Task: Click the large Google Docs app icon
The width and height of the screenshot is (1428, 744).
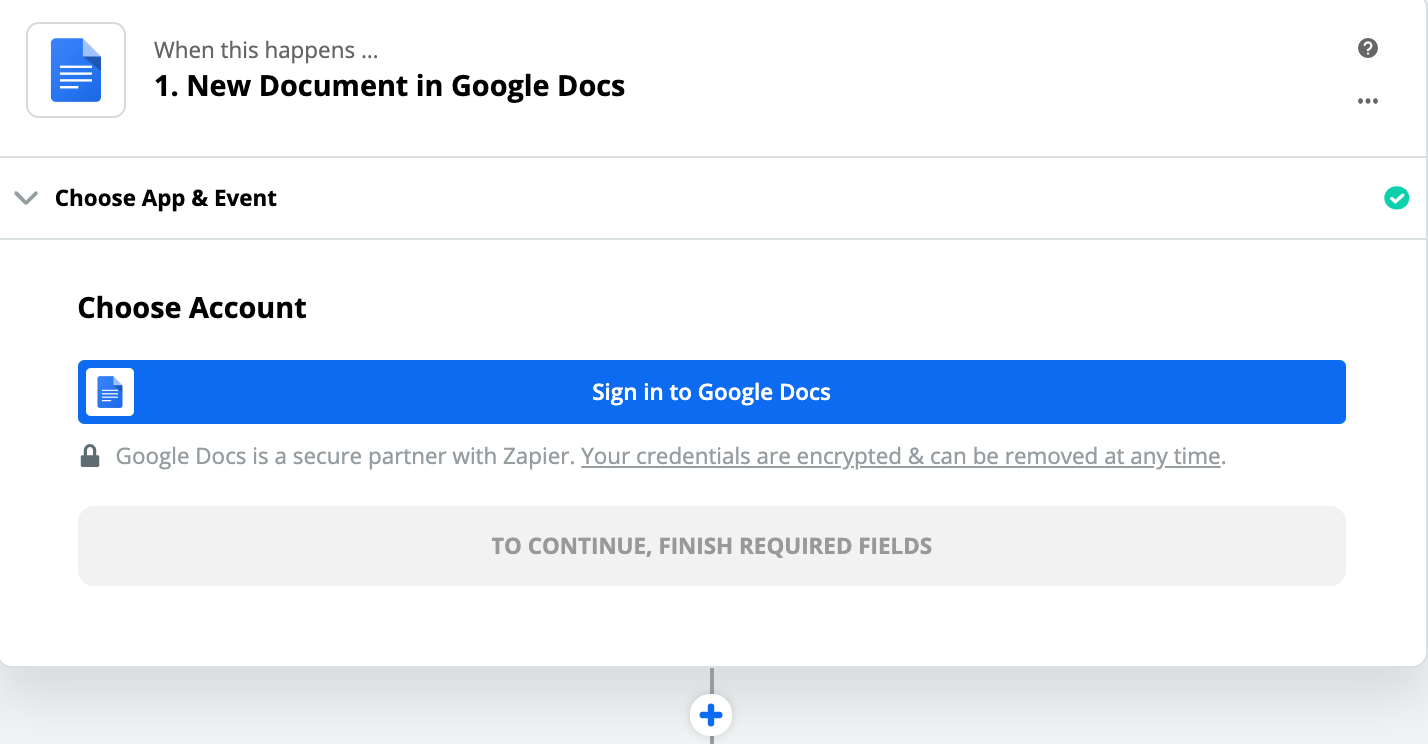Action: 76,70
